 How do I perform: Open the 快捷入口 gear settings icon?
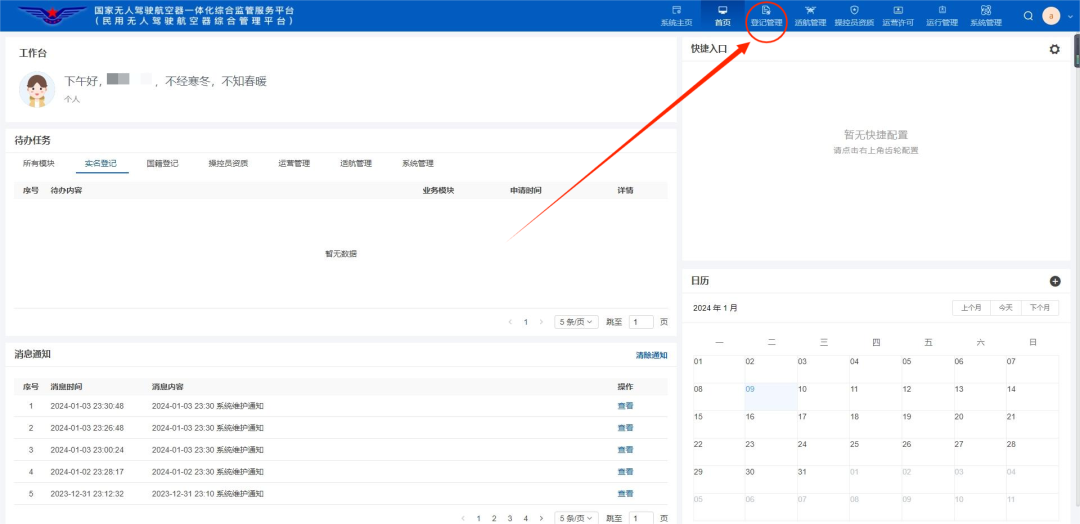1055,49
